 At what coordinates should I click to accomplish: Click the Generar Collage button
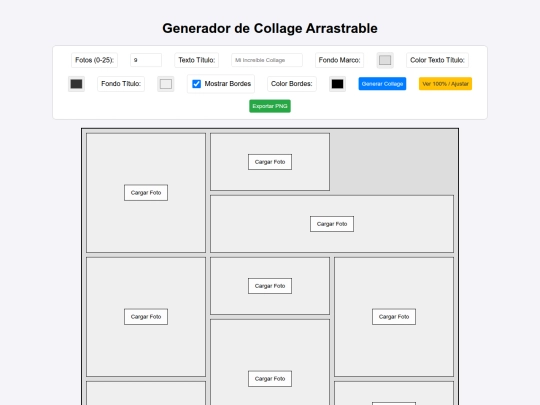pyautogui.click(x=382, y=84)
